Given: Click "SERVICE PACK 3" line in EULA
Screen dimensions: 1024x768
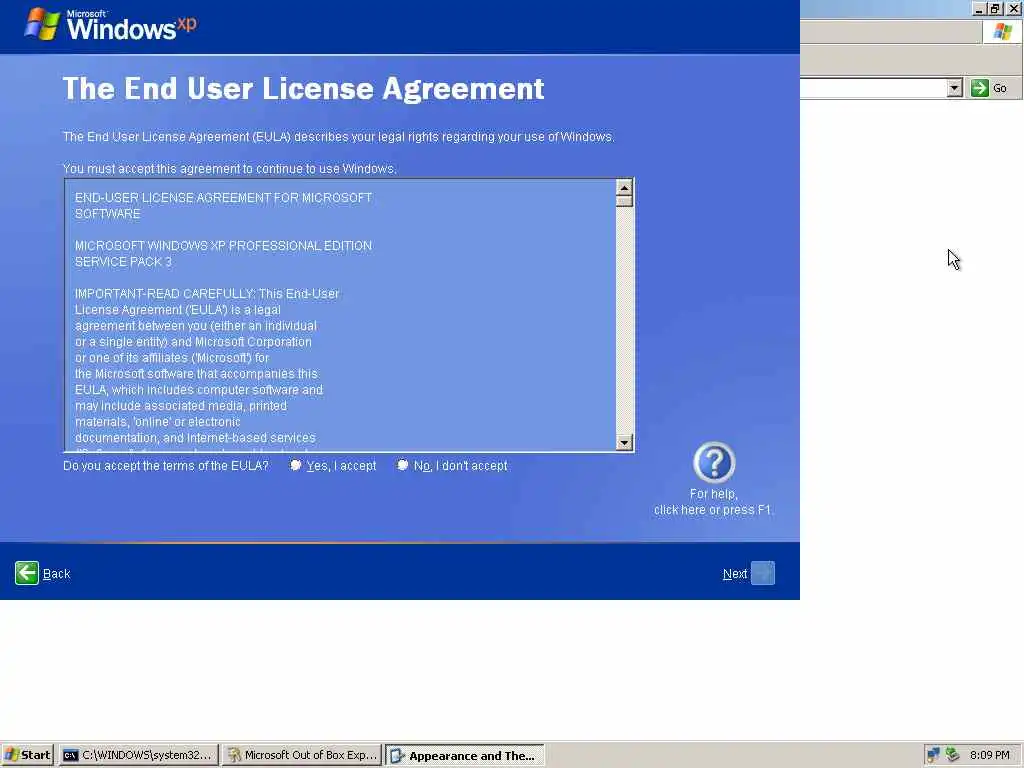Looking at the screenshot, I should tap(123, 262).
